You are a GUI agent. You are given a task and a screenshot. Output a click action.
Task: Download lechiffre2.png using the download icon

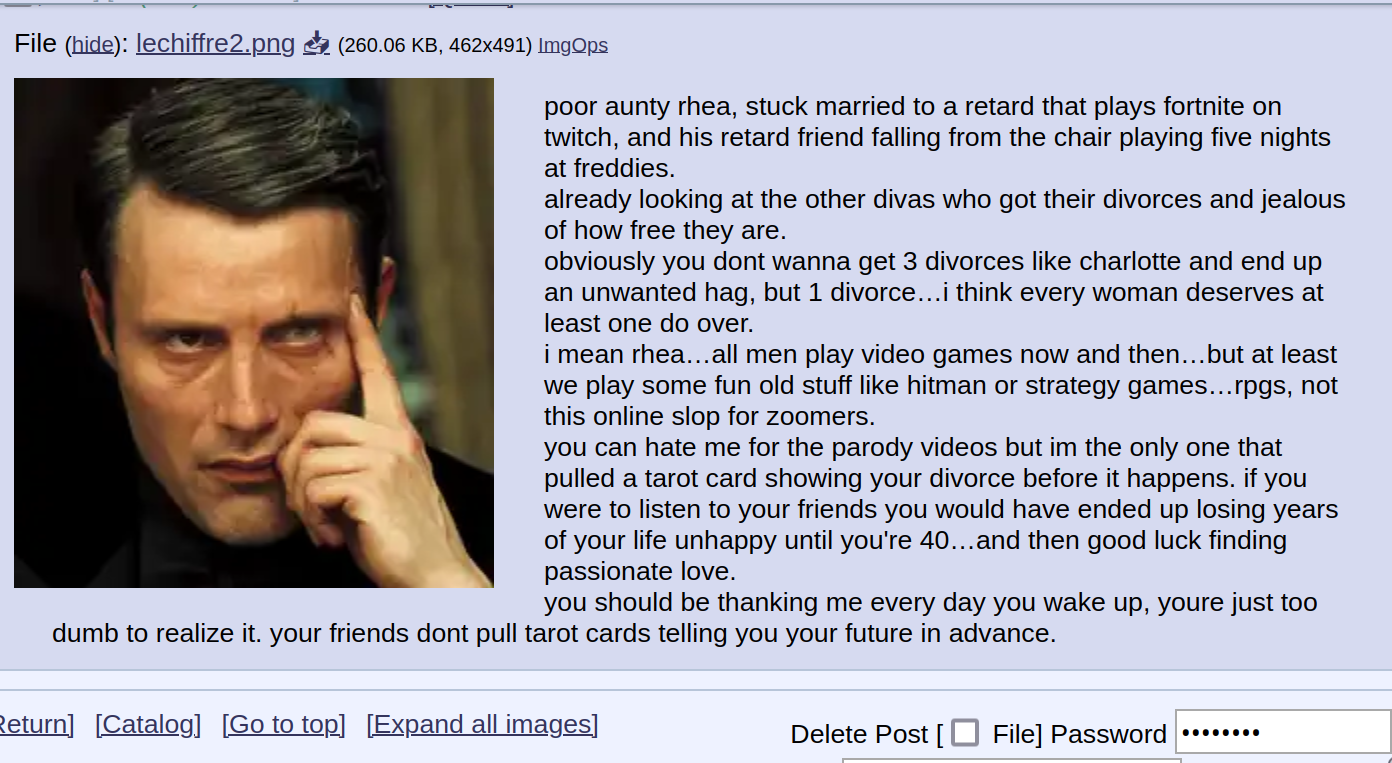point(316,43)
